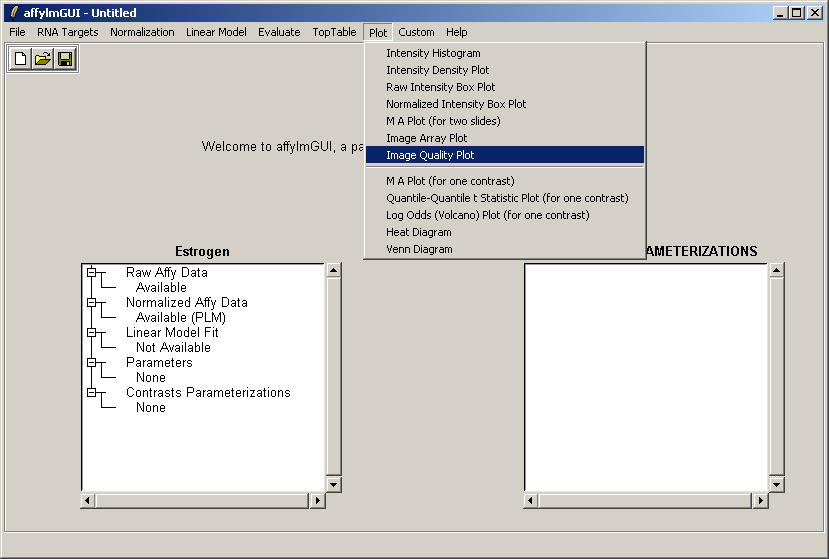Open the TopTable menu
The width and height of the screenshot is (829, 559).
(334, 32)
